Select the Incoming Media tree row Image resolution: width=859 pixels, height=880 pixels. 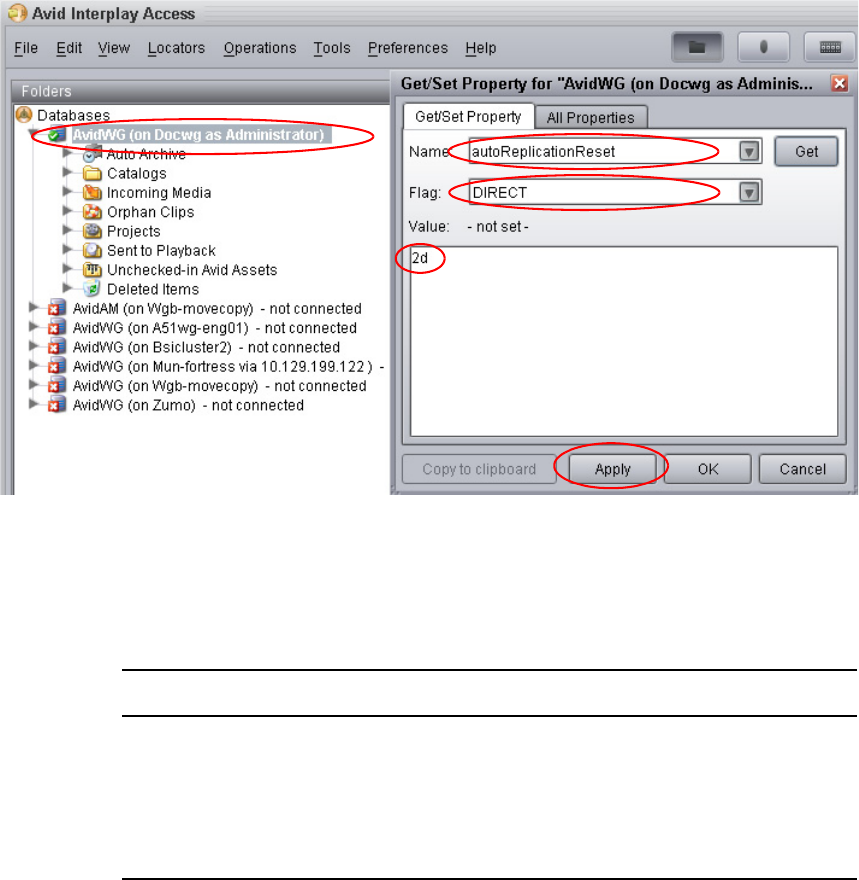click(159, 192)
